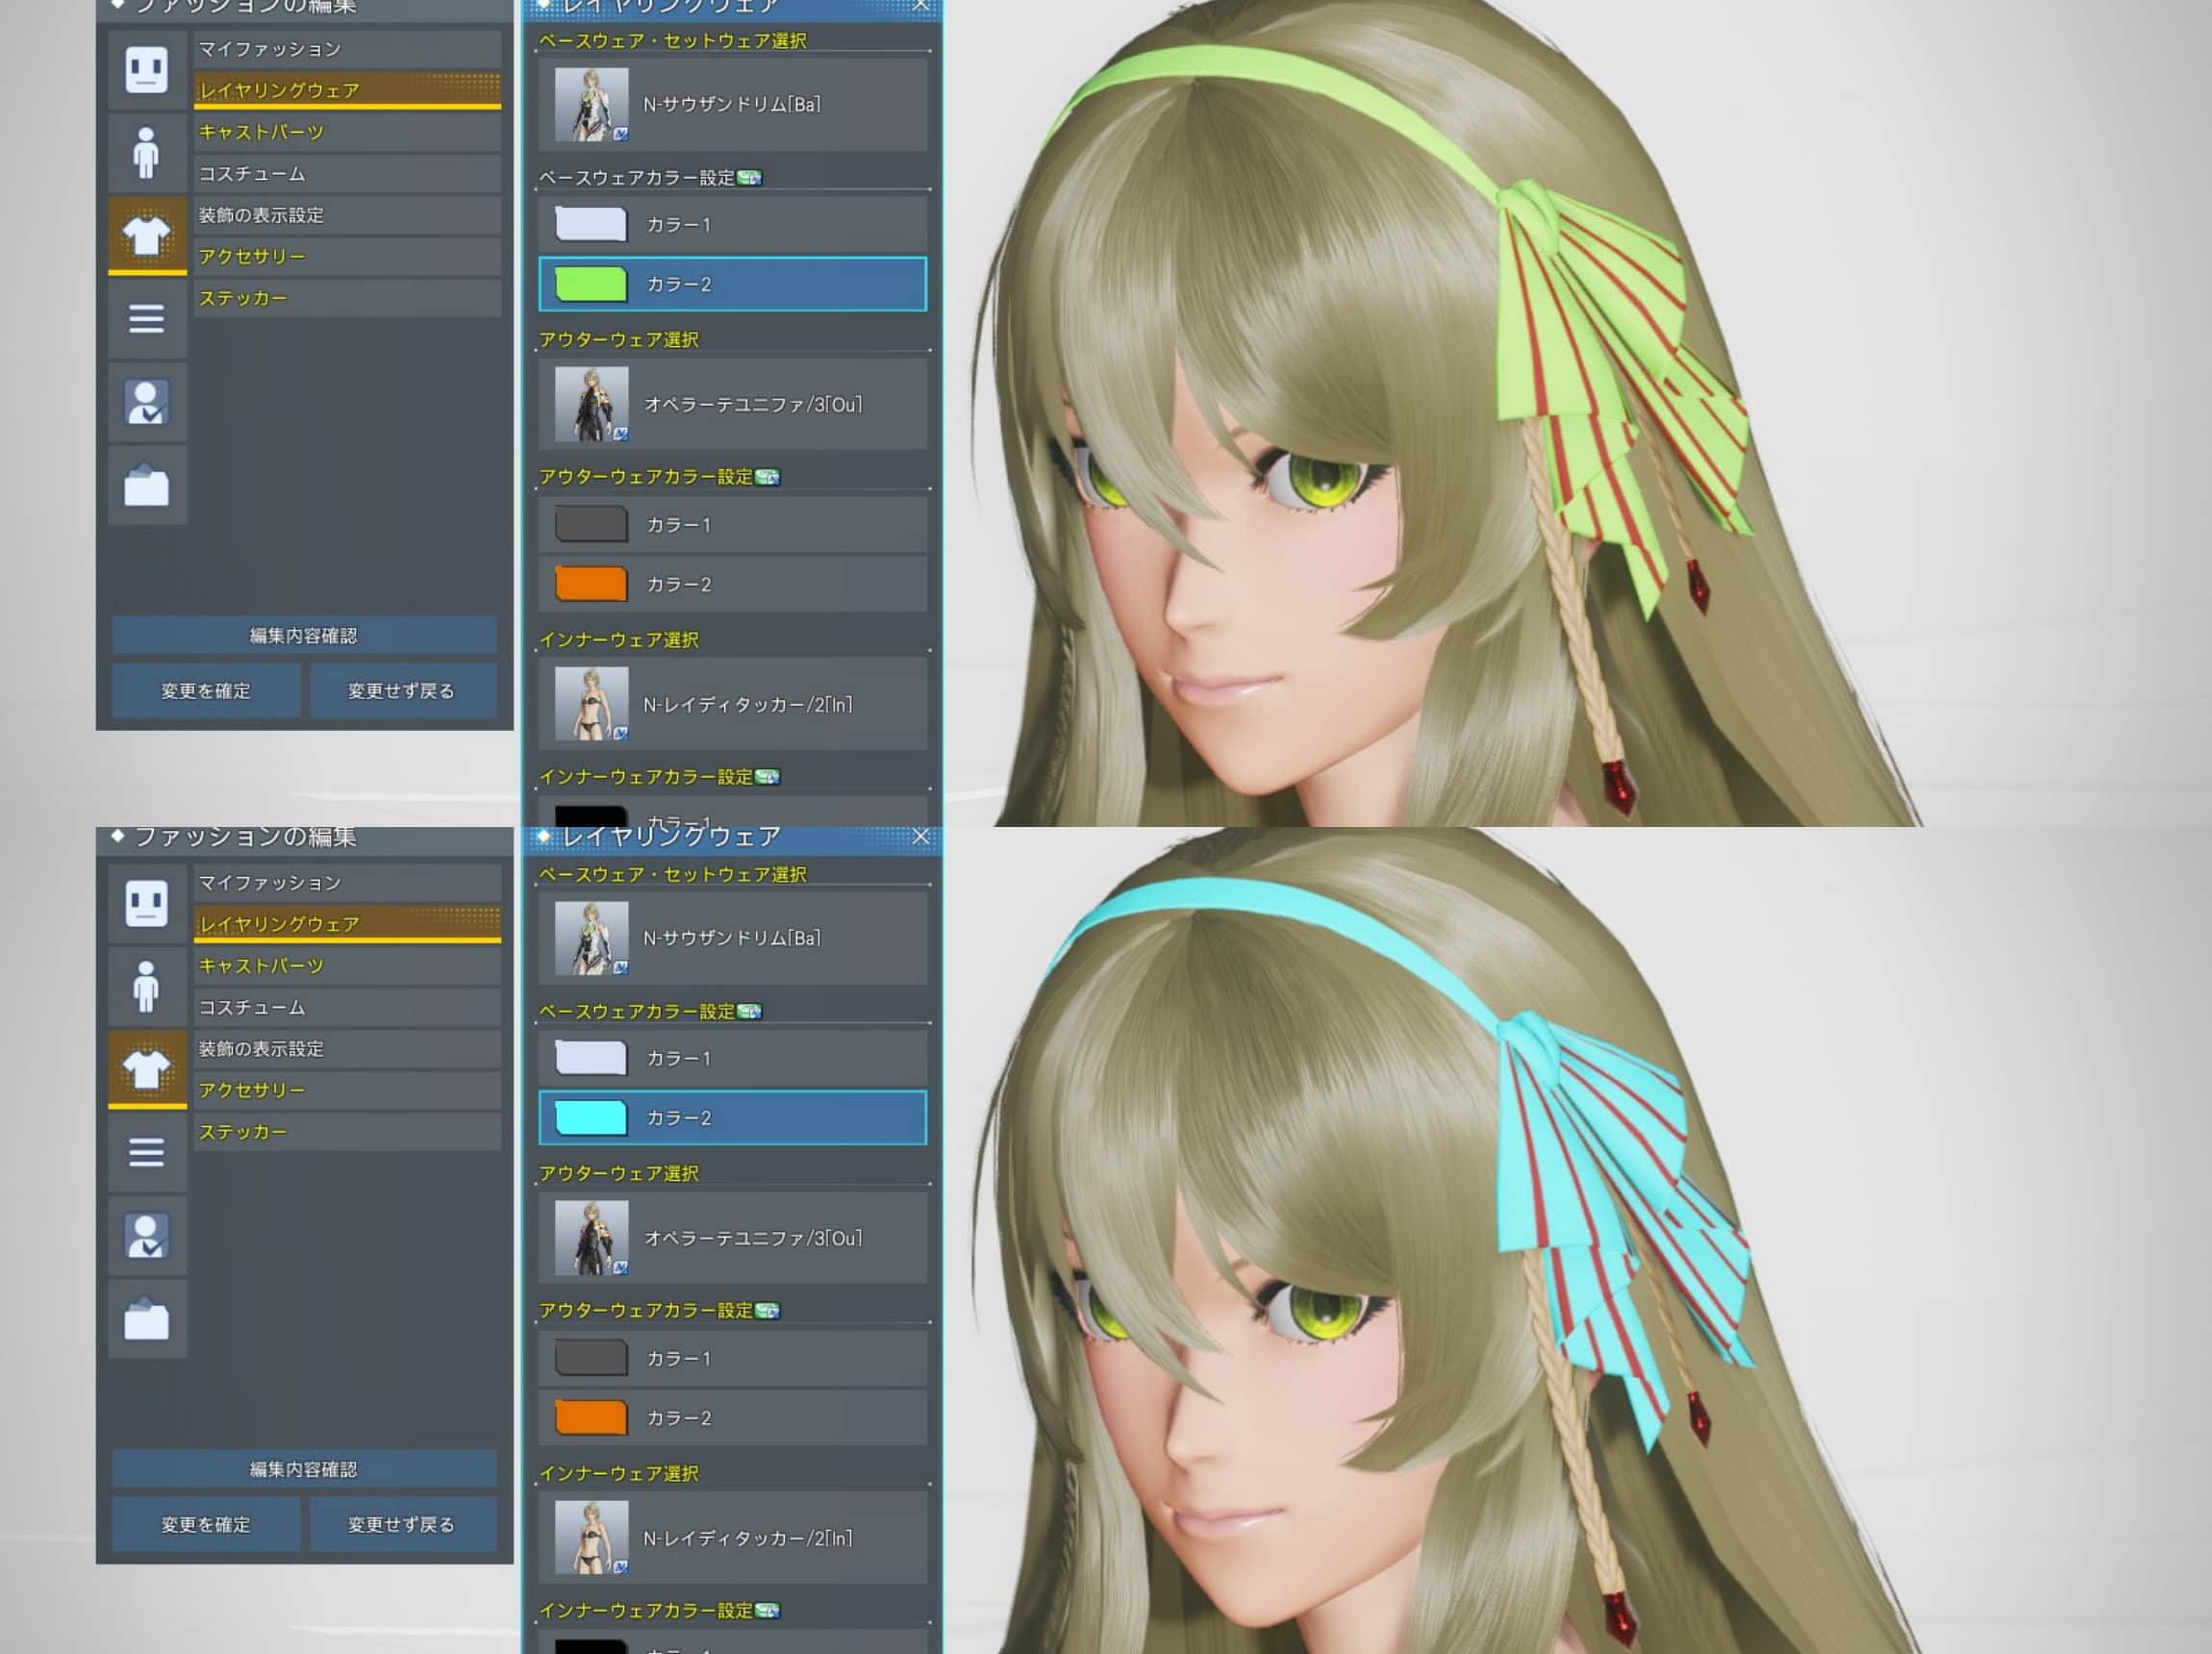Open N-サウザンドリム[Ba] thumbnail in green-ribbon screenshot
This screenshot has width=2212, height=1654.
[x=591, y=104]
